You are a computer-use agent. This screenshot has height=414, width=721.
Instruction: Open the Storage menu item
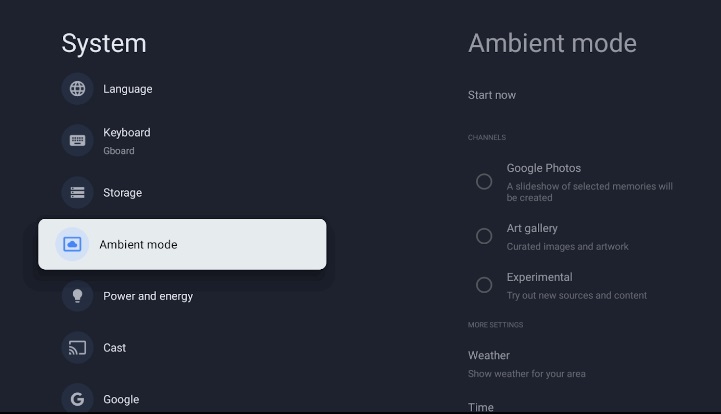click(123, 193)
